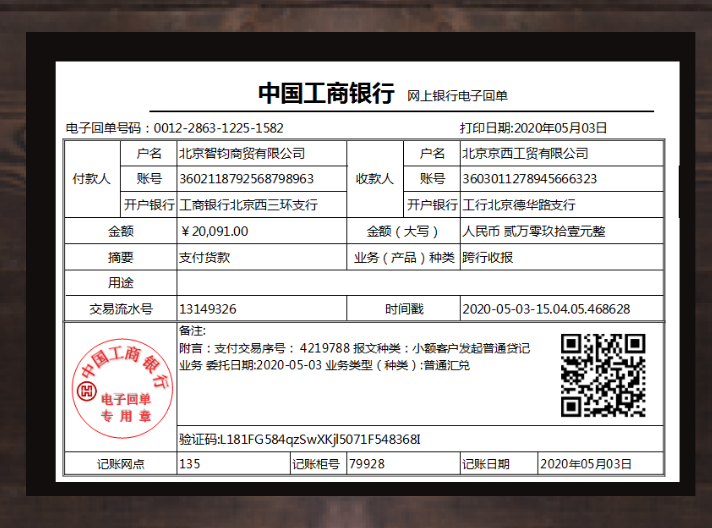This screenshot has height=528, width=712.
Task: Click posting branch value 135
Action: coord(189,464)
